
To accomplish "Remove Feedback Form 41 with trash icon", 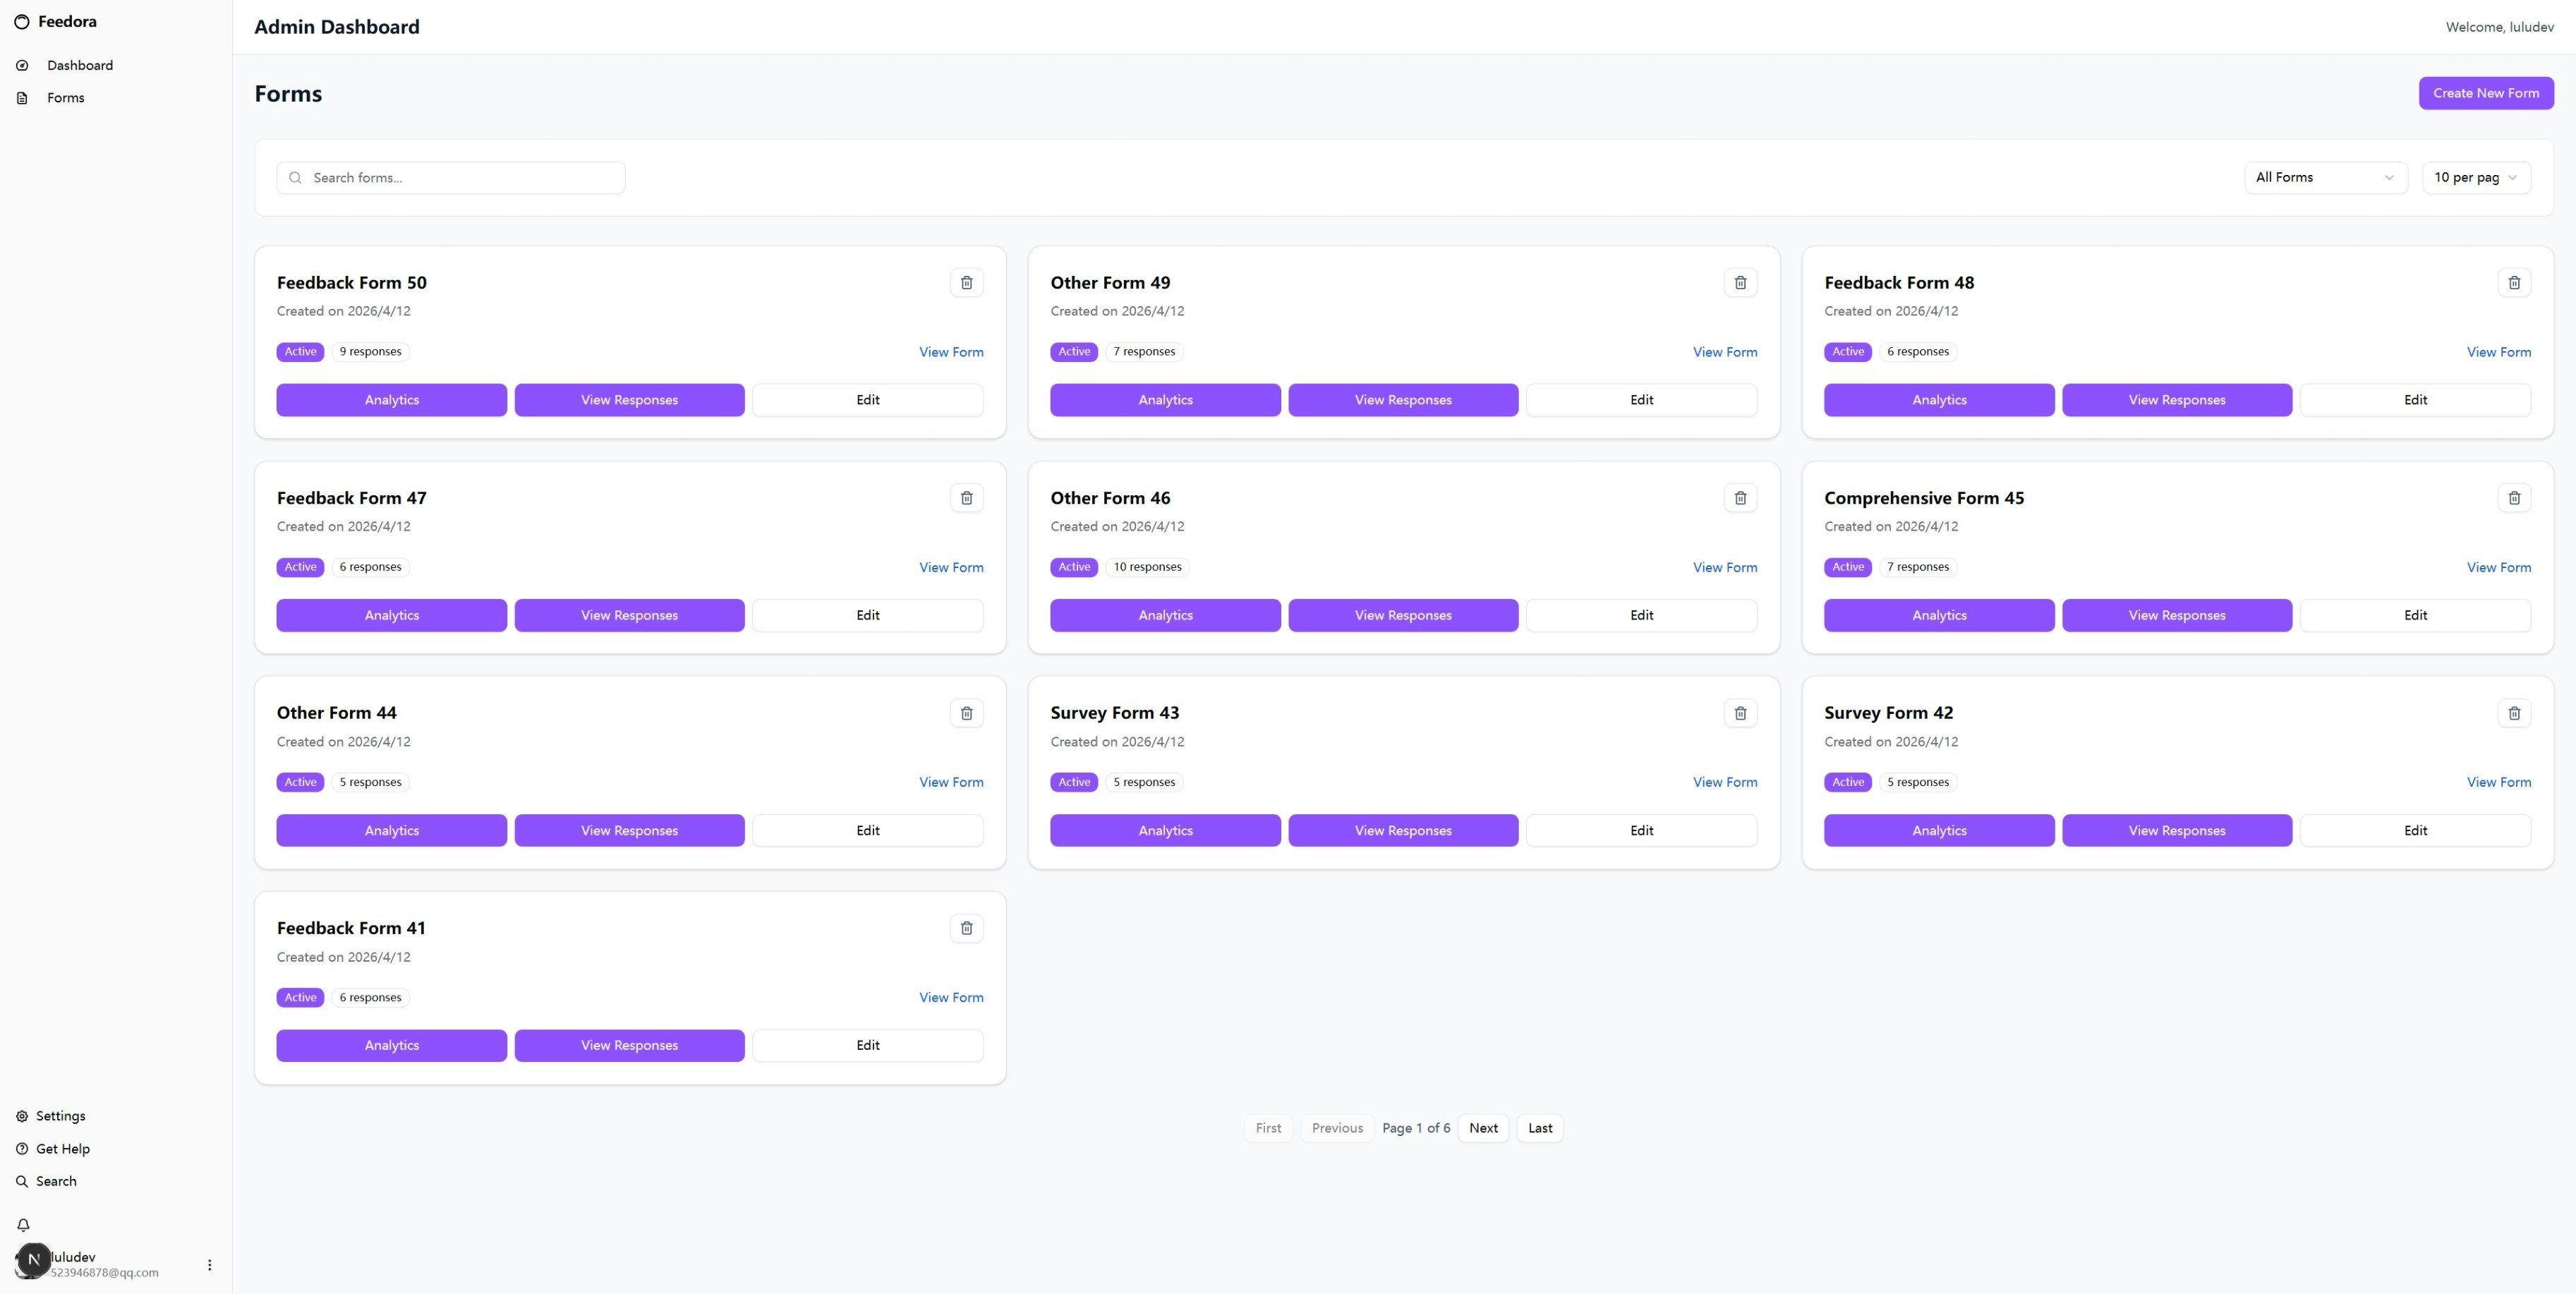I will coord(966,928).
